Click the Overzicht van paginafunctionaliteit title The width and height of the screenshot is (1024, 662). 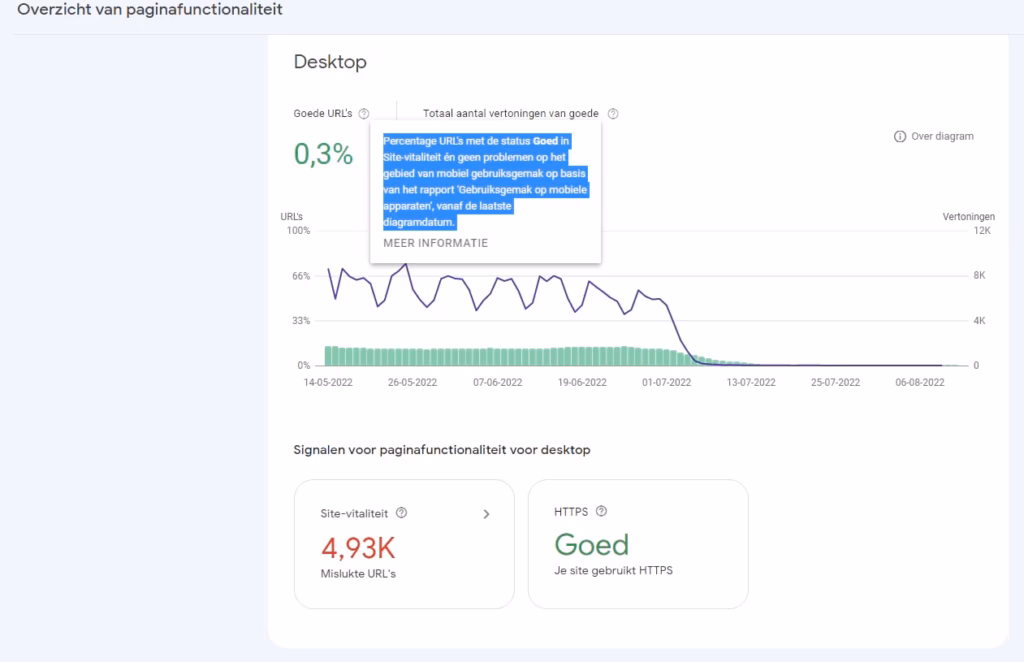148,9
